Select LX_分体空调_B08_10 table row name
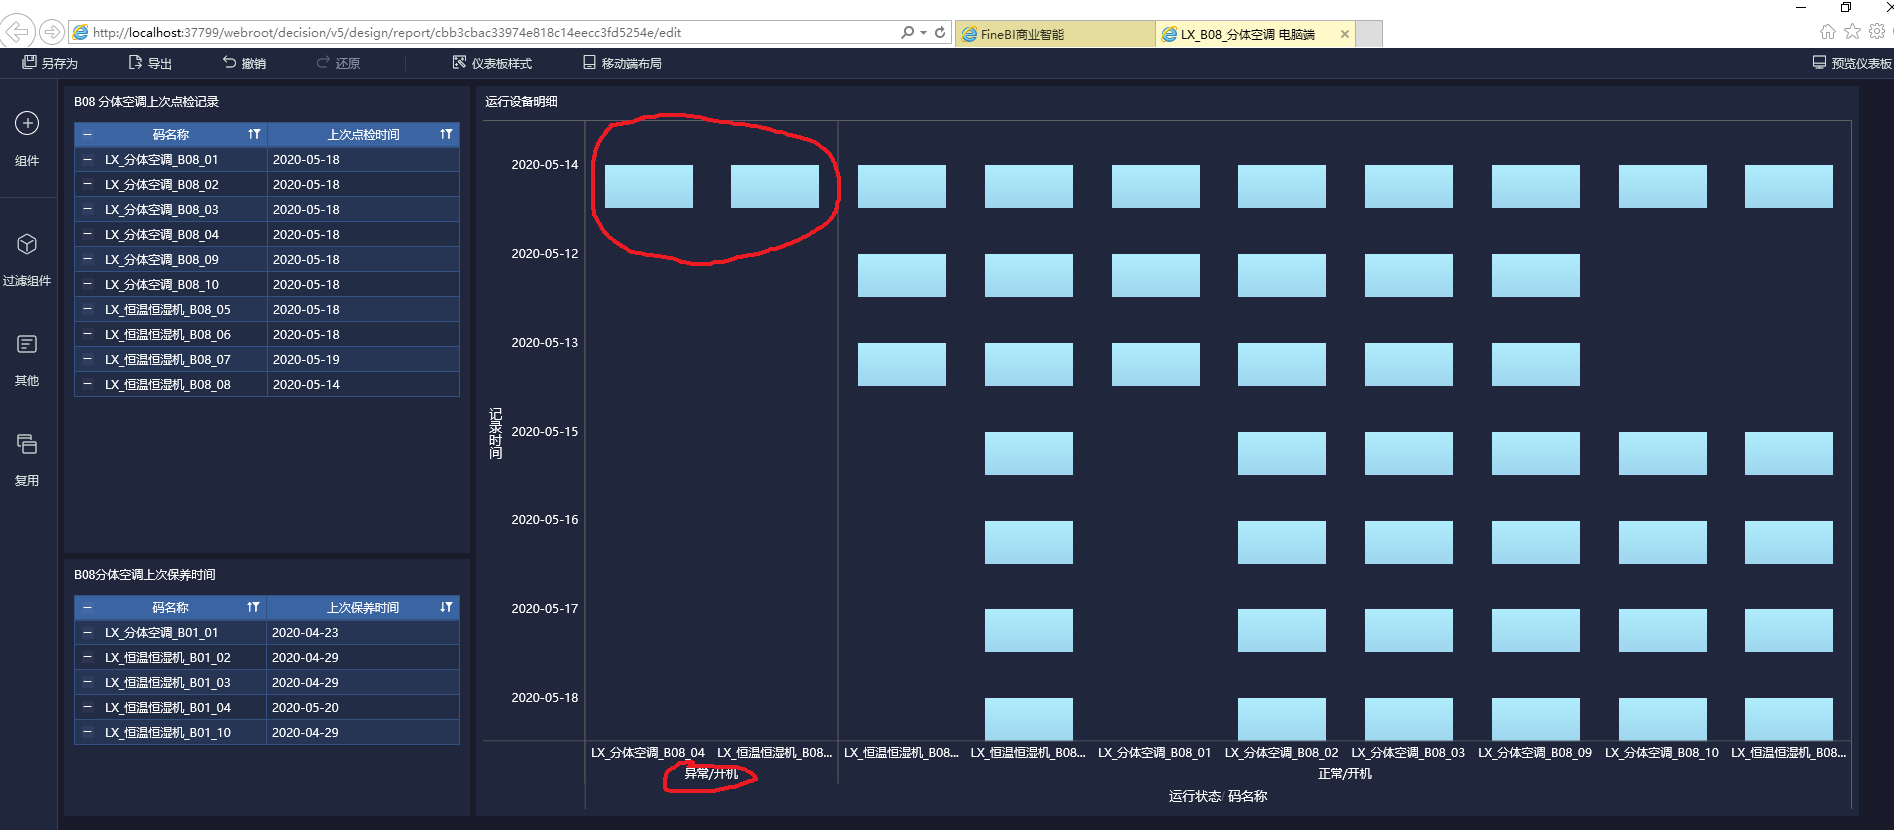Viewport: 1894px width, 830px height. [x=162, y=284]
